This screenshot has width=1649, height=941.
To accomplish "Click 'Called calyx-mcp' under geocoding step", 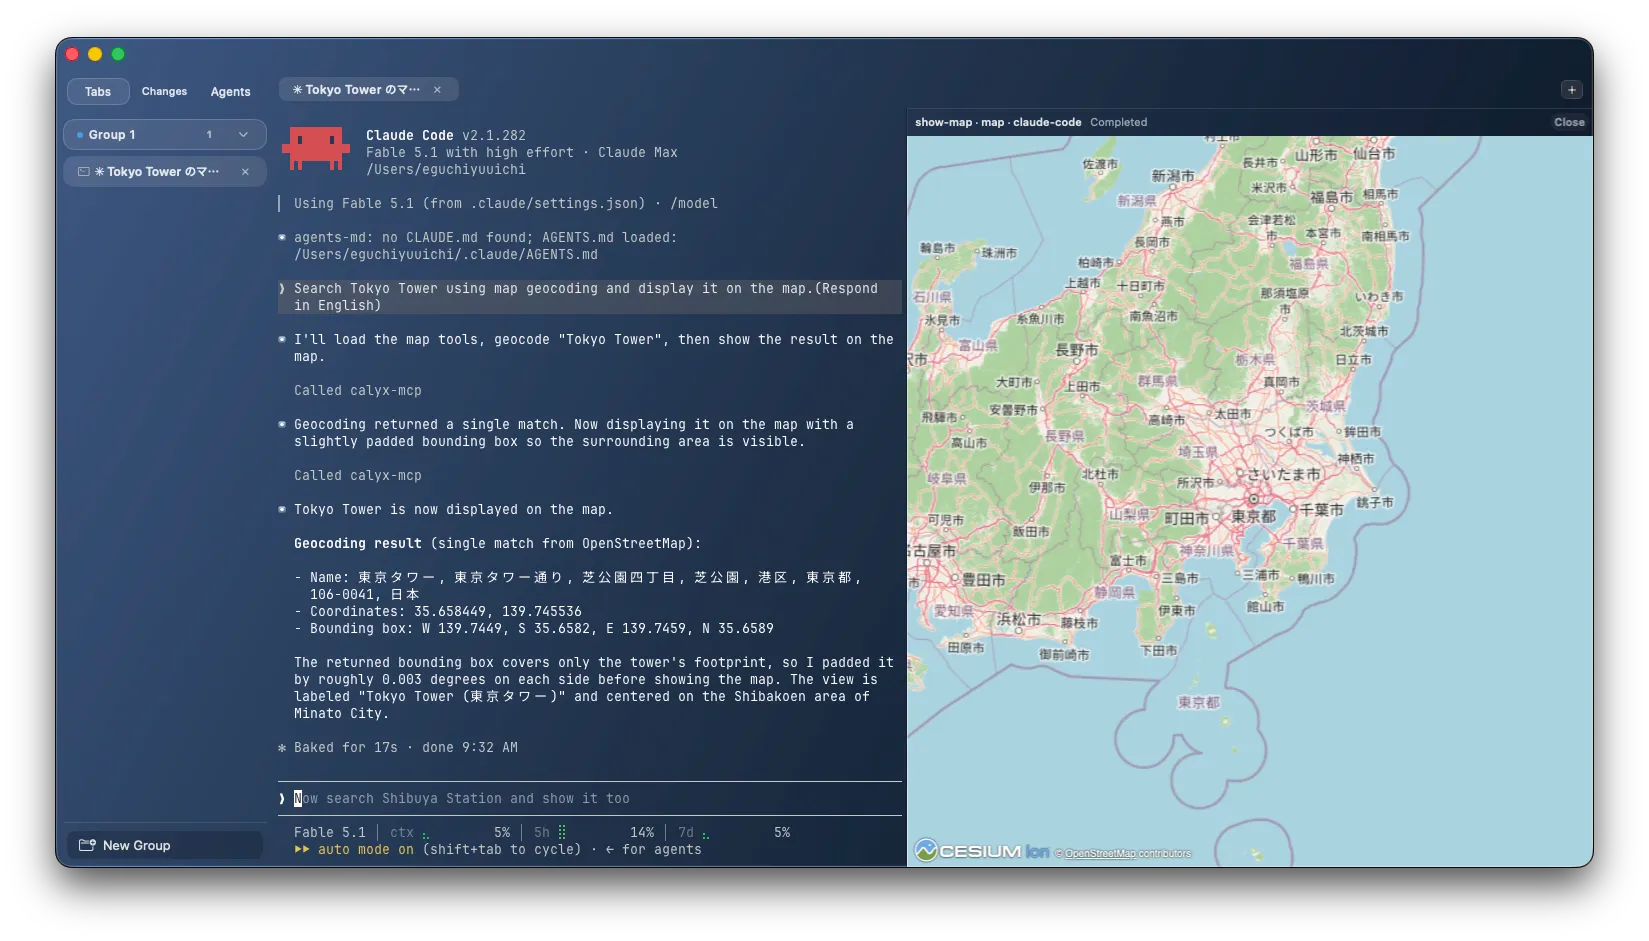I will 358,475.
